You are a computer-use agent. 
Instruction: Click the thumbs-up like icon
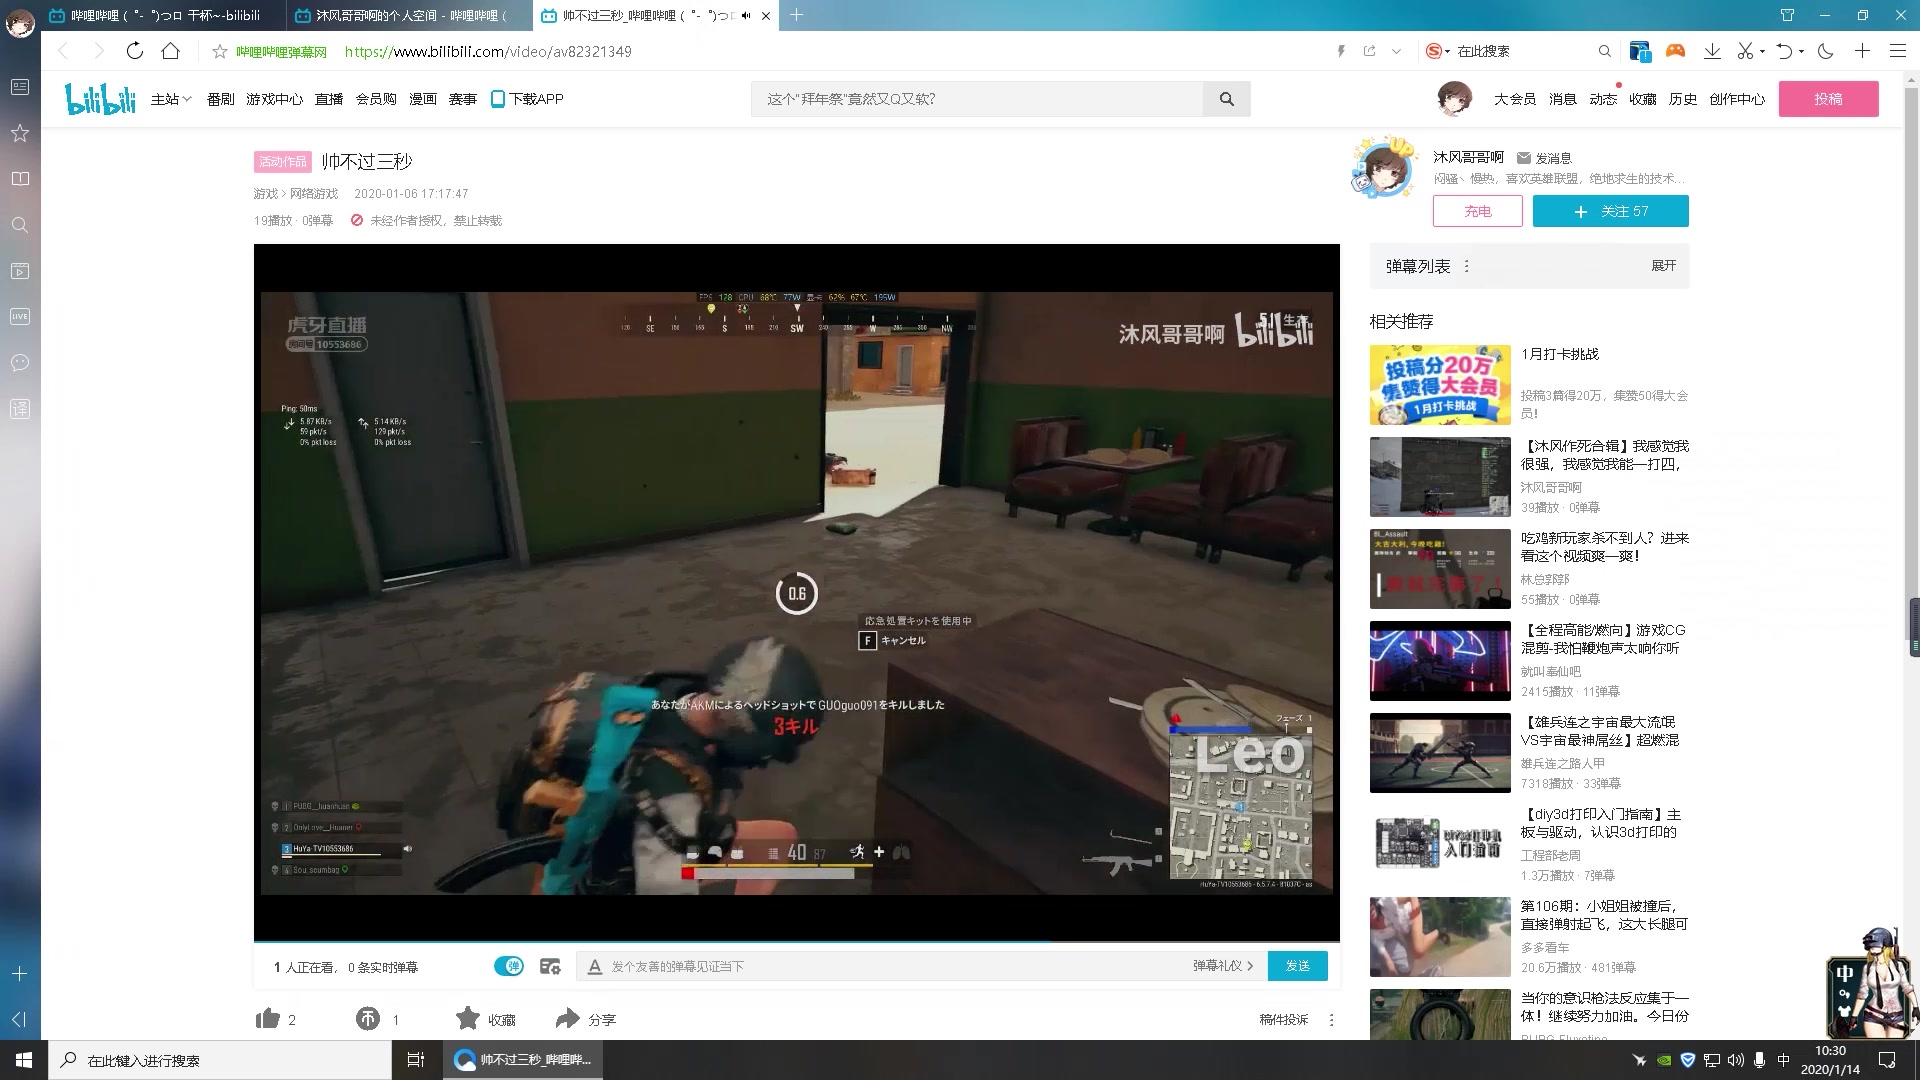[x=268, y=1019]
